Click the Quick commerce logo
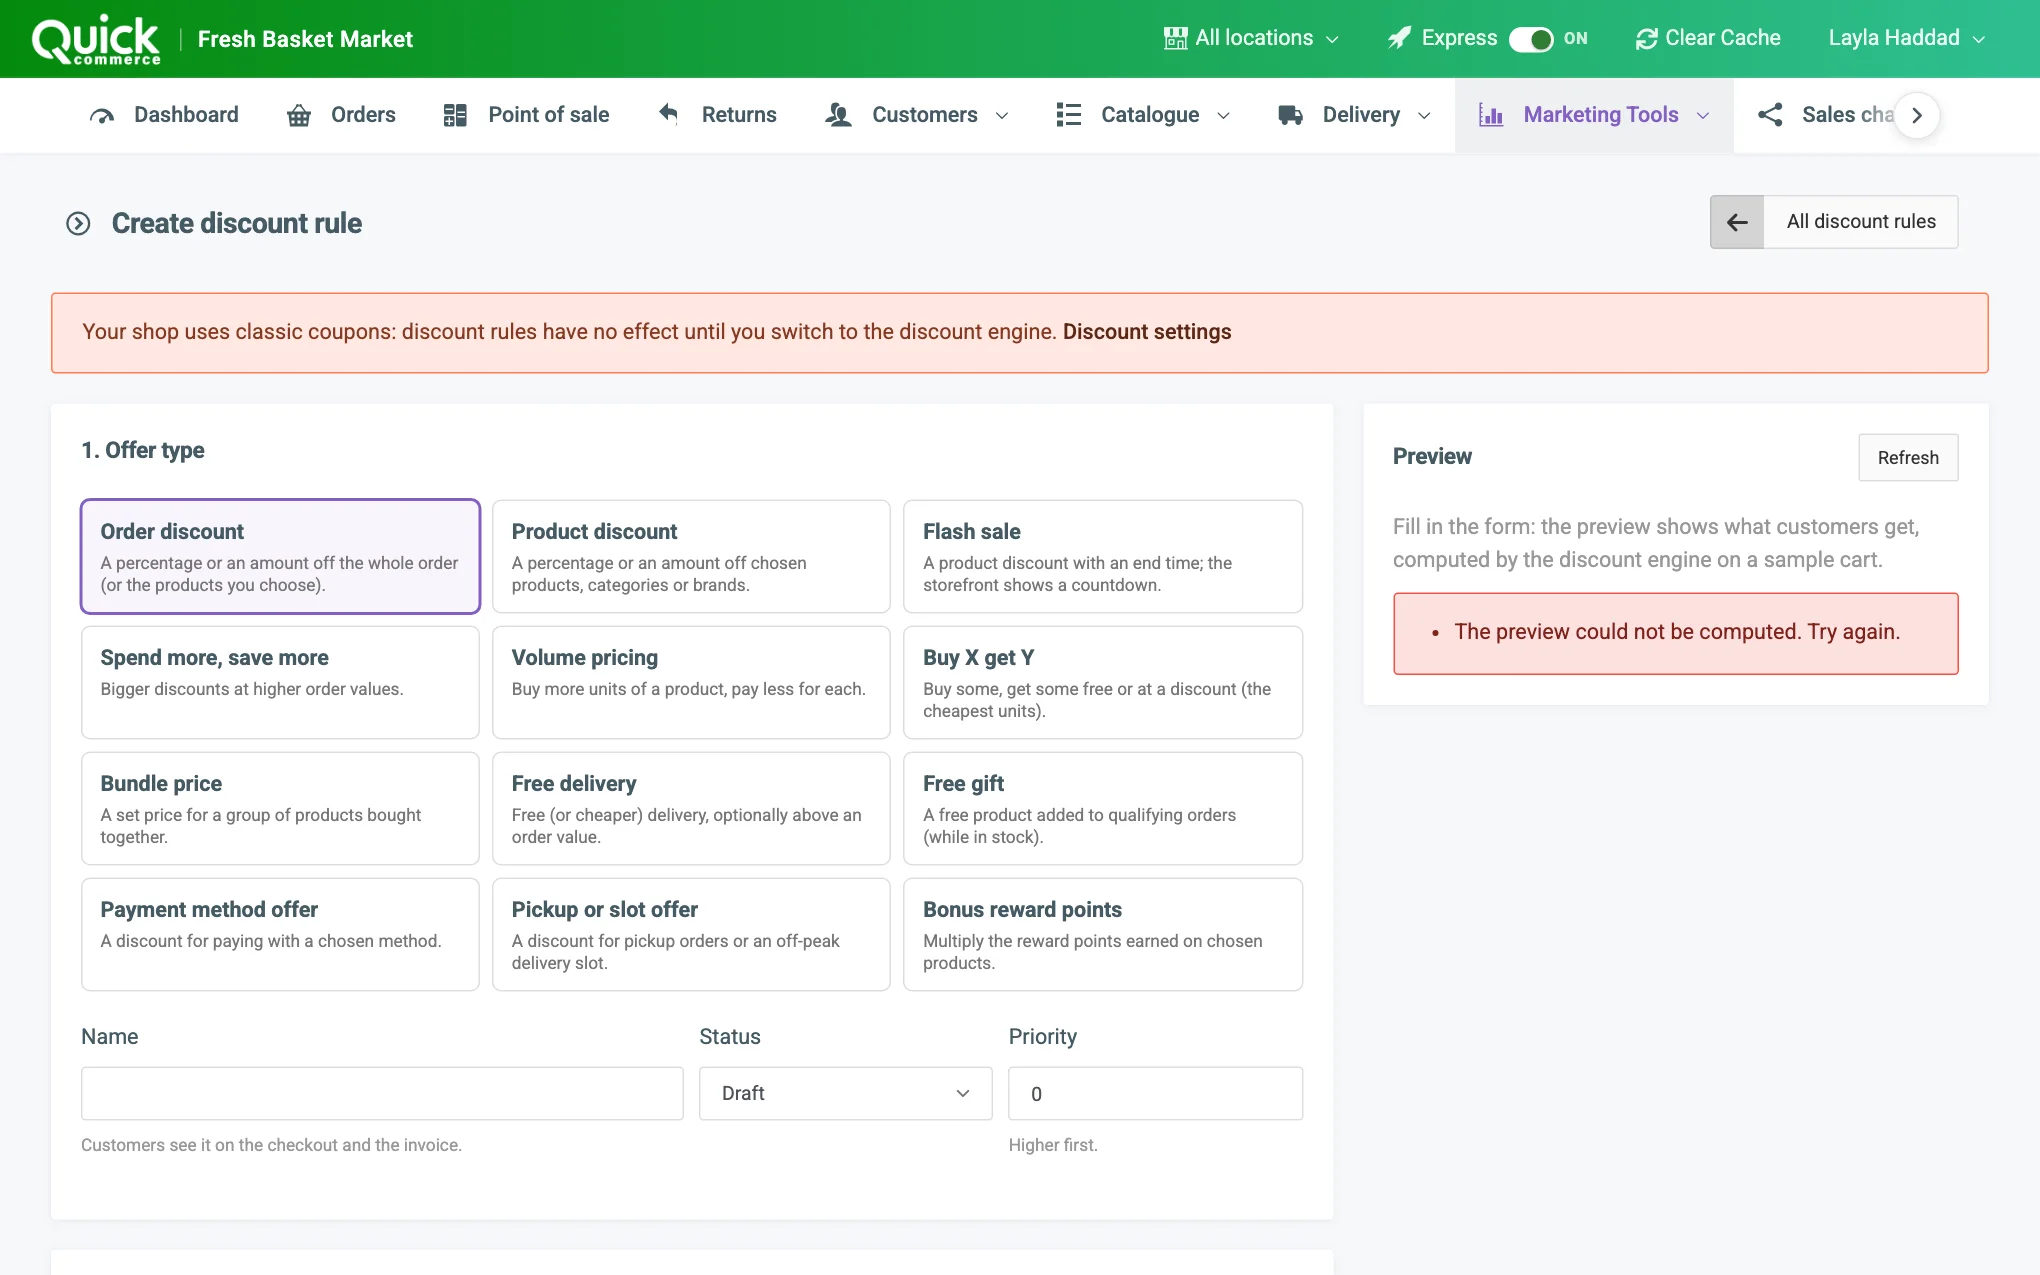The width and height of the screenshot is (2040, 1275). click(x=96, y=40)
